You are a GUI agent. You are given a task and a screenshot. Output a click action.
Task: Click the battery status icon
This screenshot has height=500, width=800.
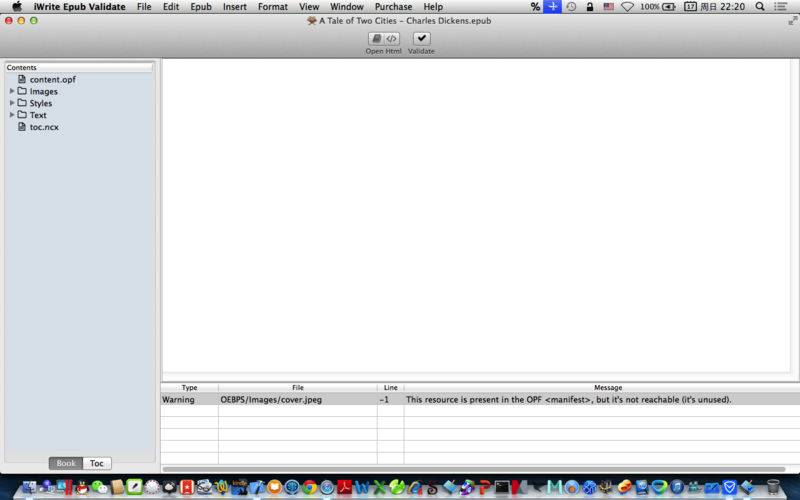[668, 7]
